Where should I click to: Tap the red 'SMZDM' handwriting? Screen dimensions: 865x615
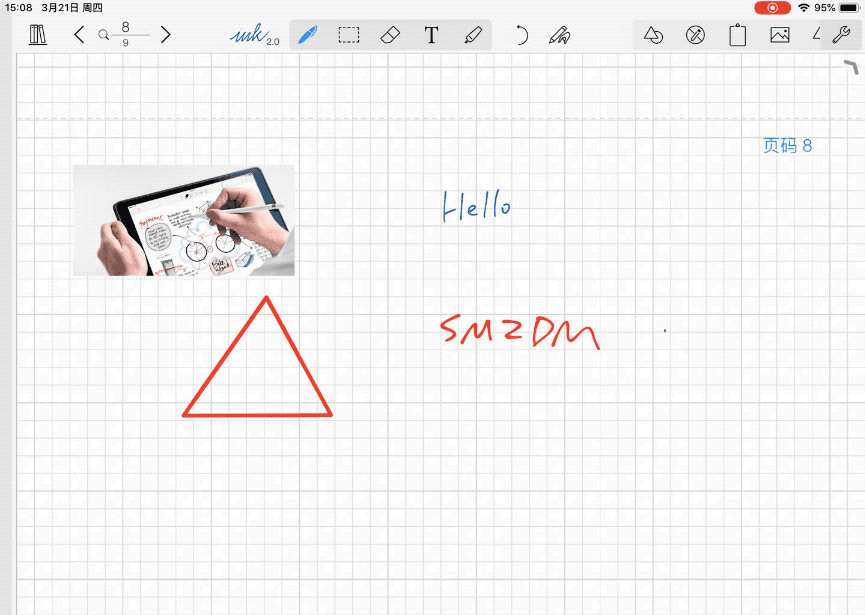520,331
